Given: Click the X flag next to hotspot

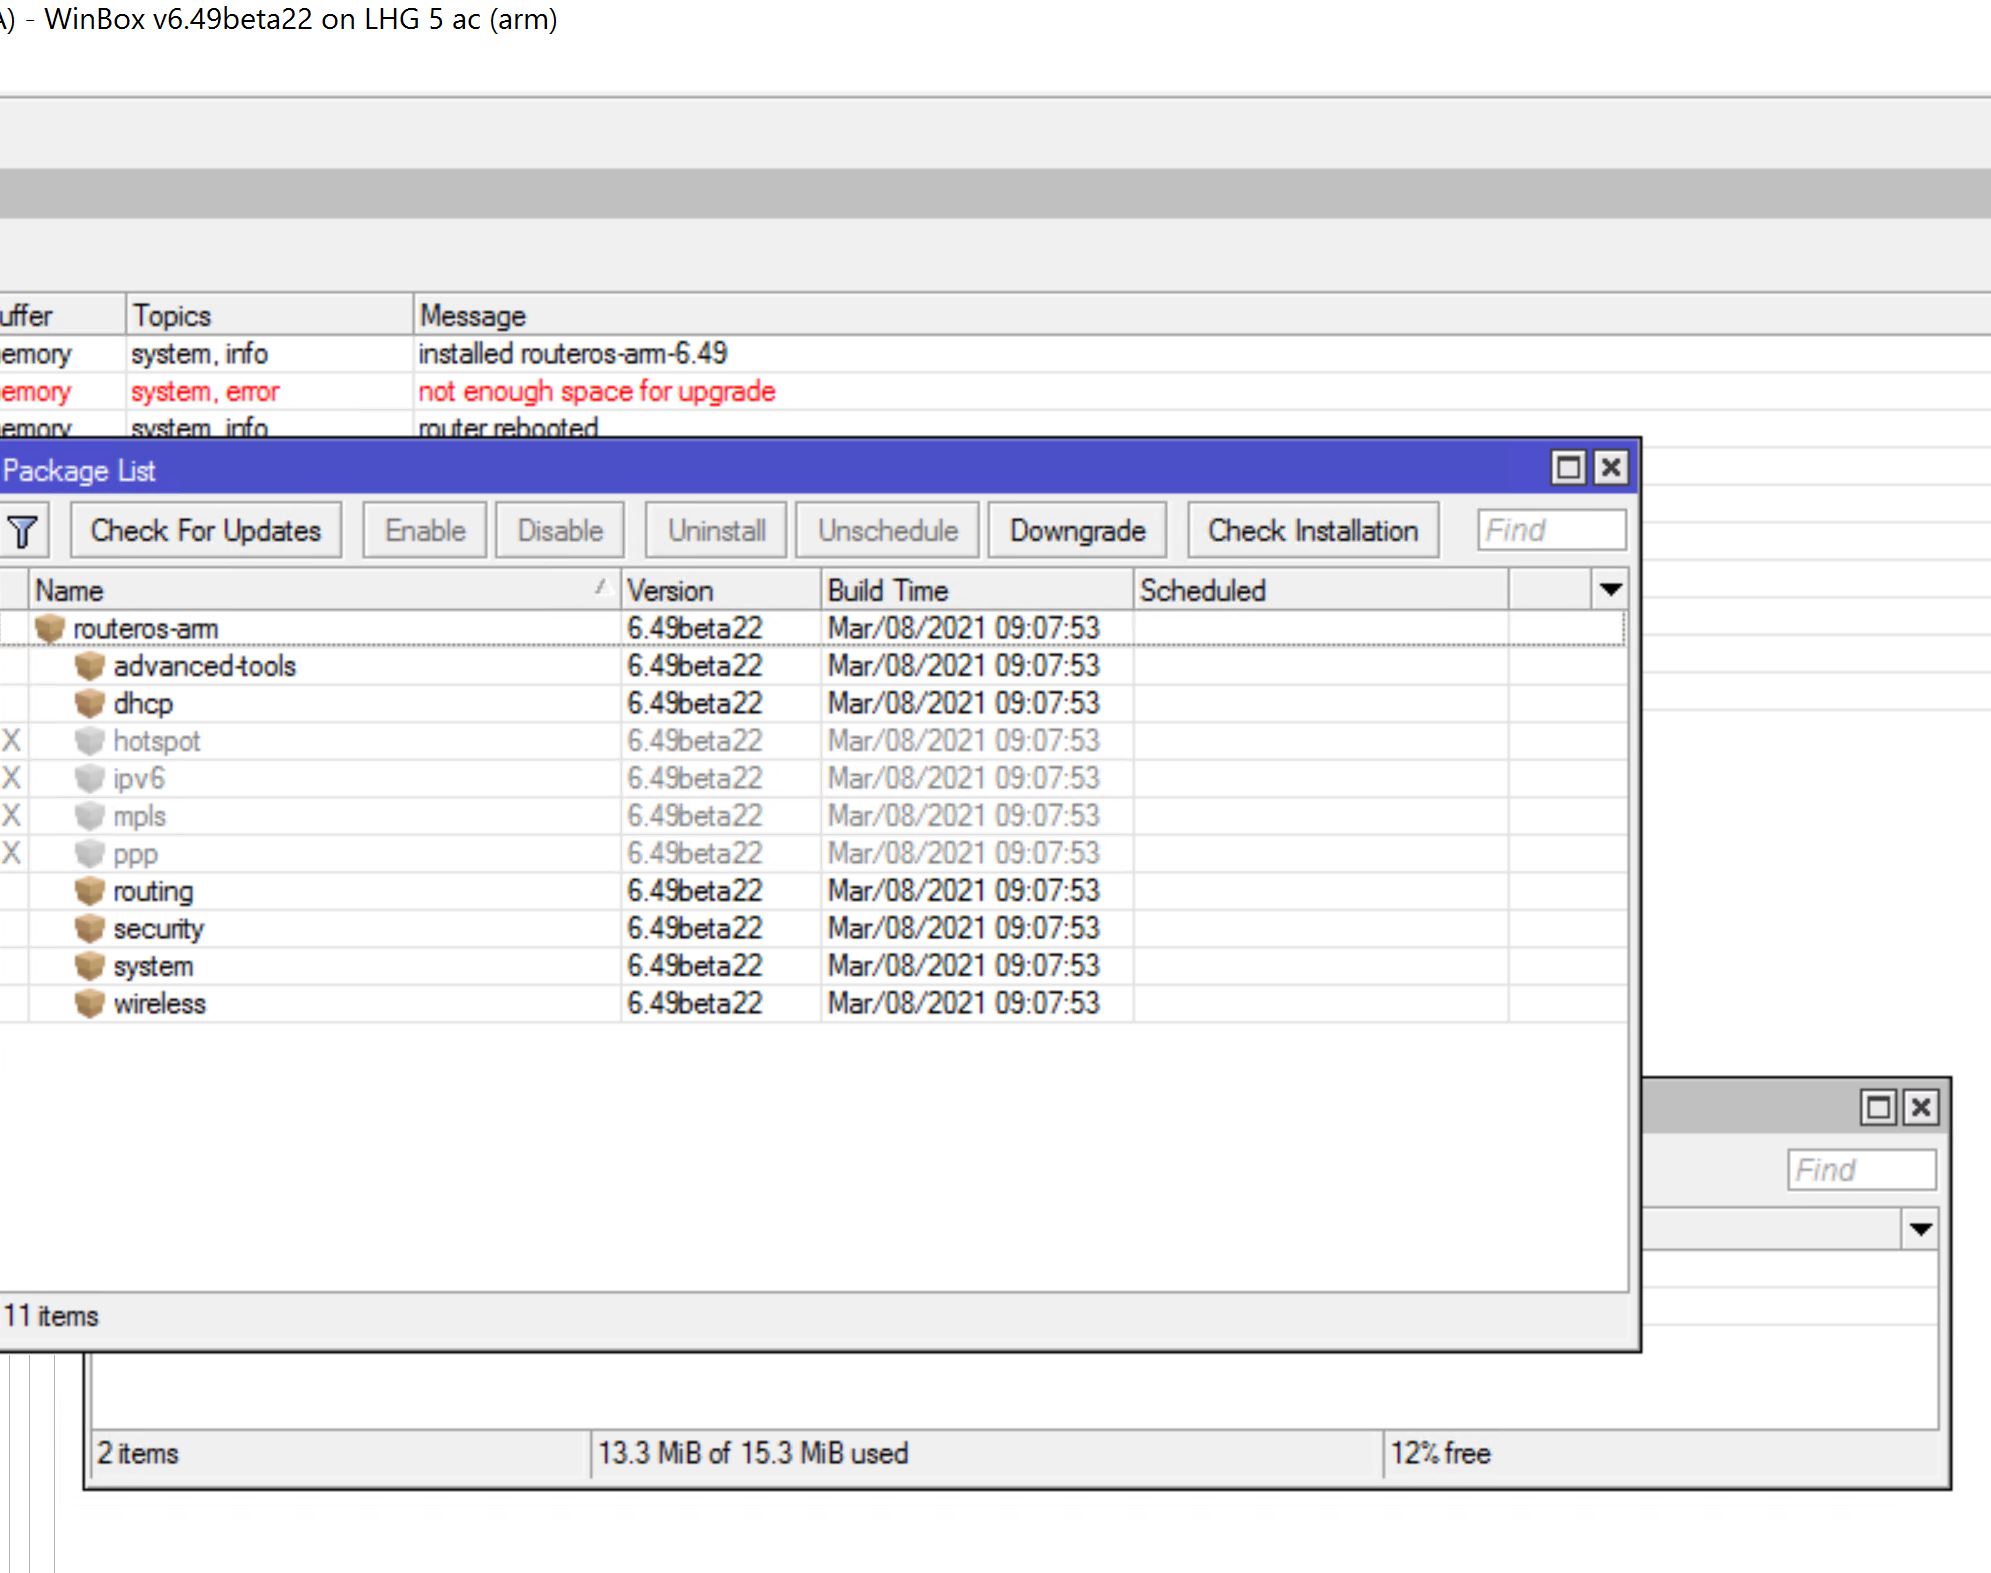Looking at the screenshot, I should [x=11, y=741].
